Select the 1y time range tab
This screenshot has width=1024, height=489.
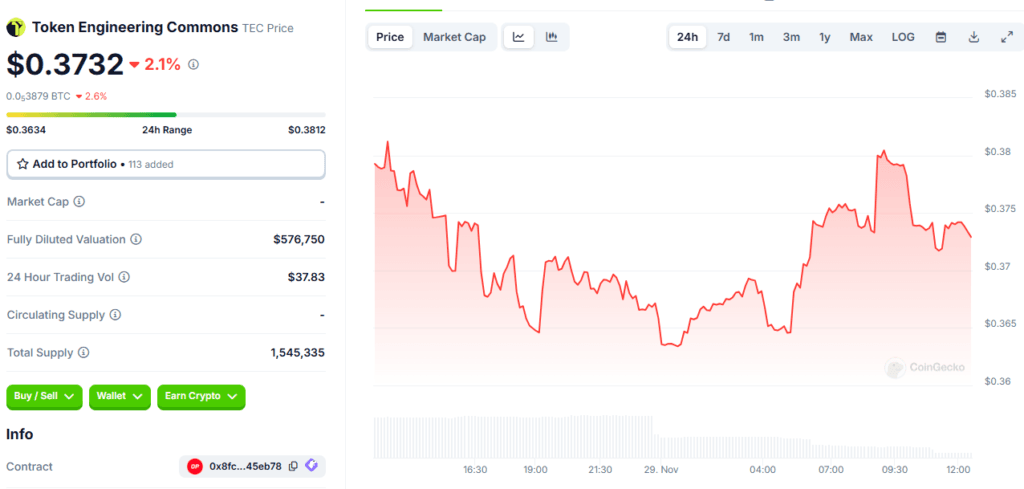(825, 37)
